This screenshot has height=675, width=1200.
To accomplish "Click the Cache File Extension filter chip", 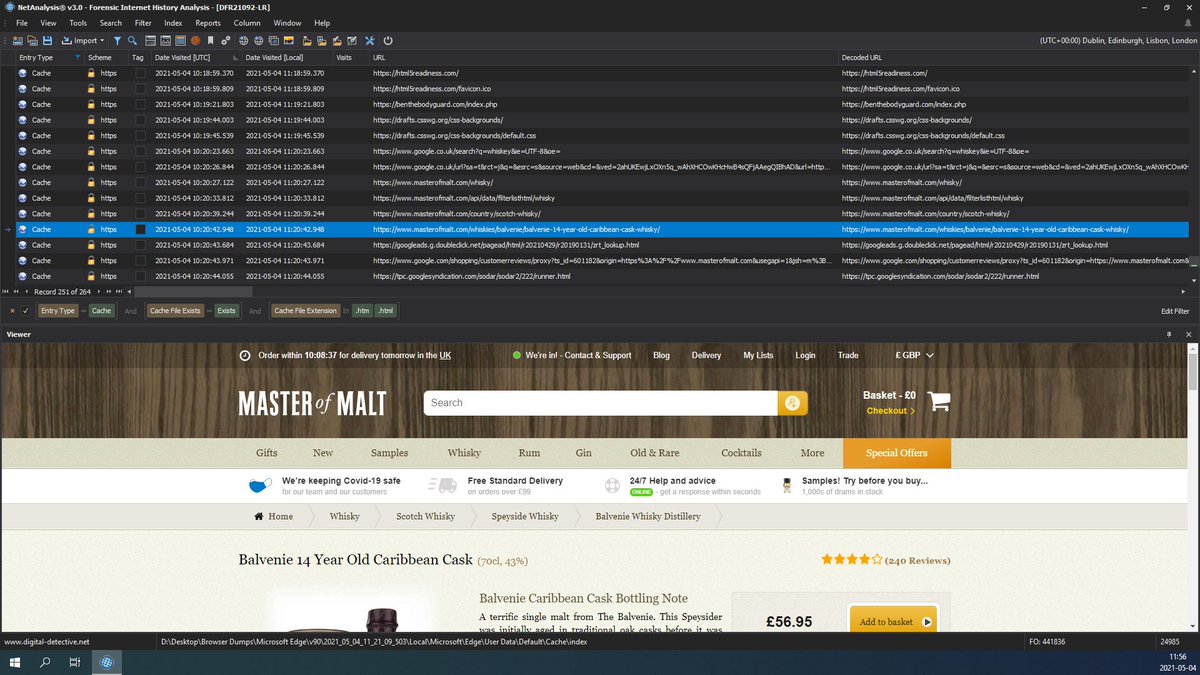I will [306, 311].
